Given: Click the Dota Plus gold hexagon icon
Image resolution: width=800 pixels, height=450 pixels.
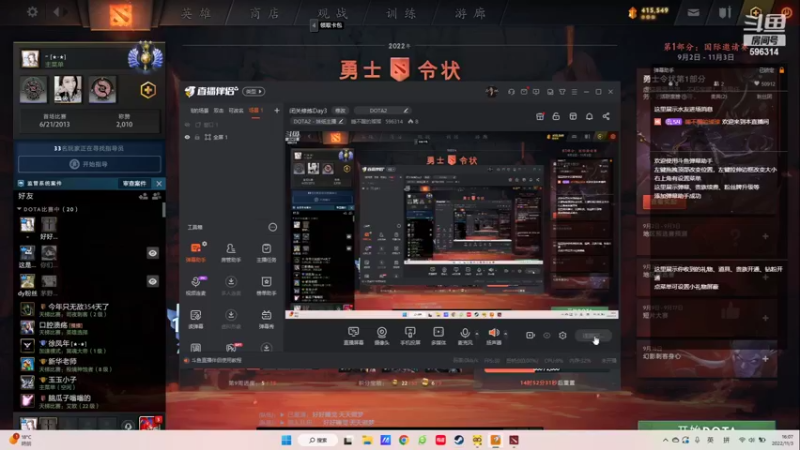Looking at the screenshot, I should point(148,90).
